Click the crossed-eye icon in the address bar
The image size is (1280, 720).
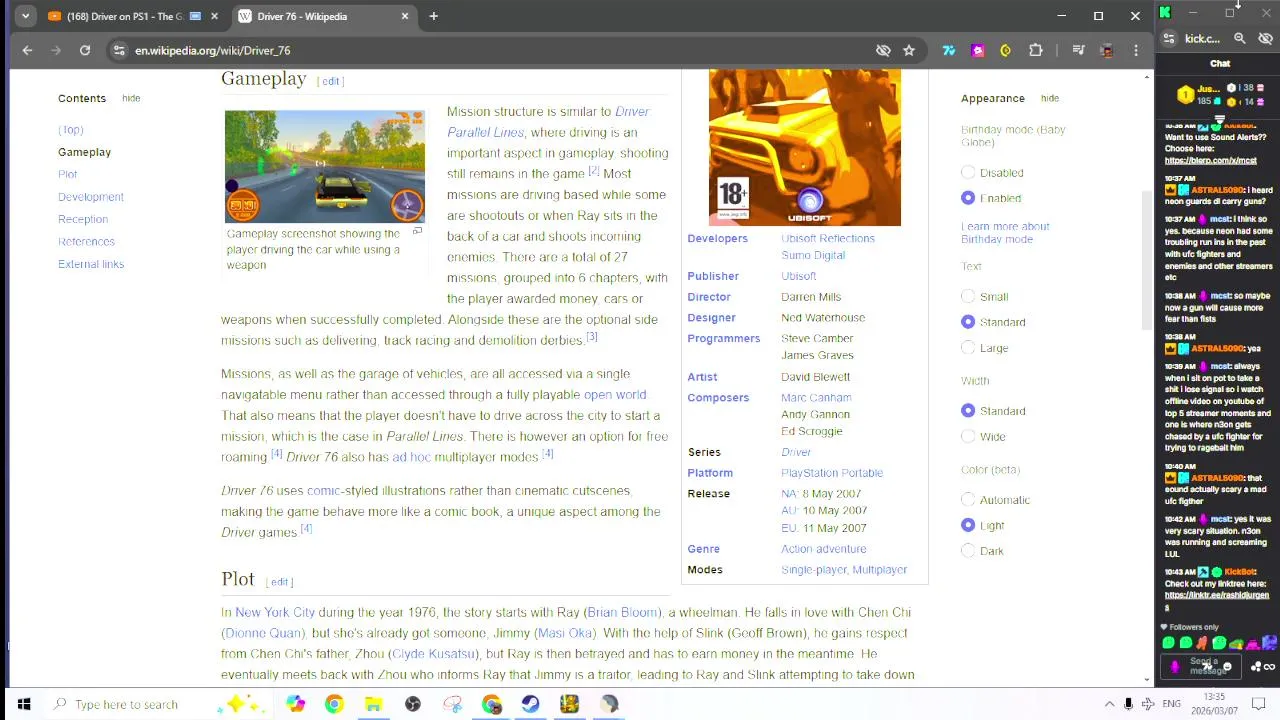[883, 50]
